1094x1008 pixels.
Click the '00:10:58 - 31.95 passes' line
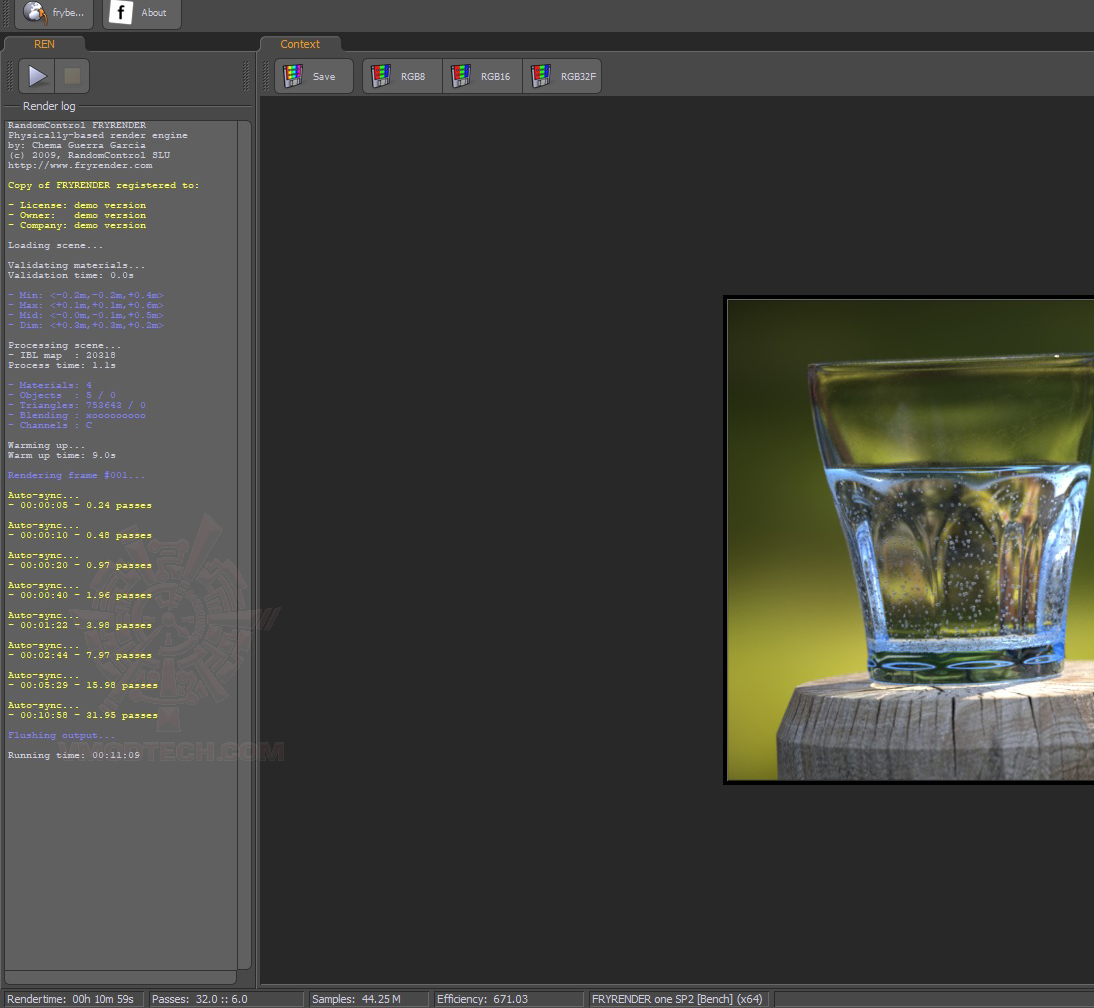[x=83, y=716]
